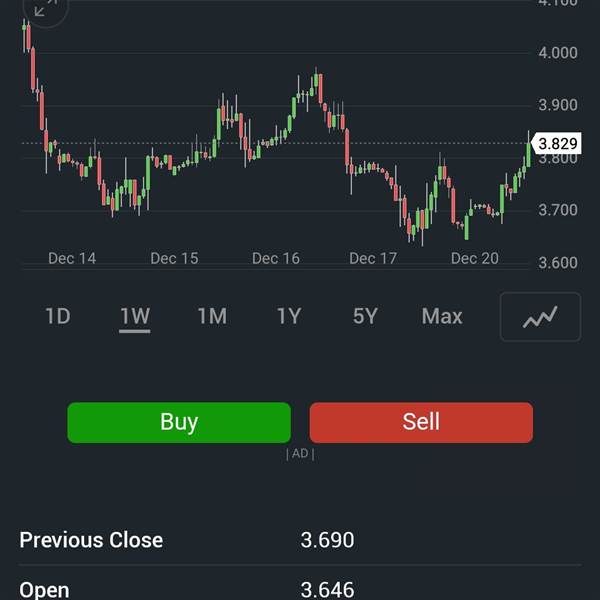600x600 pixels.
Task: Select the 1Y time range
Action: pos(289,316)
